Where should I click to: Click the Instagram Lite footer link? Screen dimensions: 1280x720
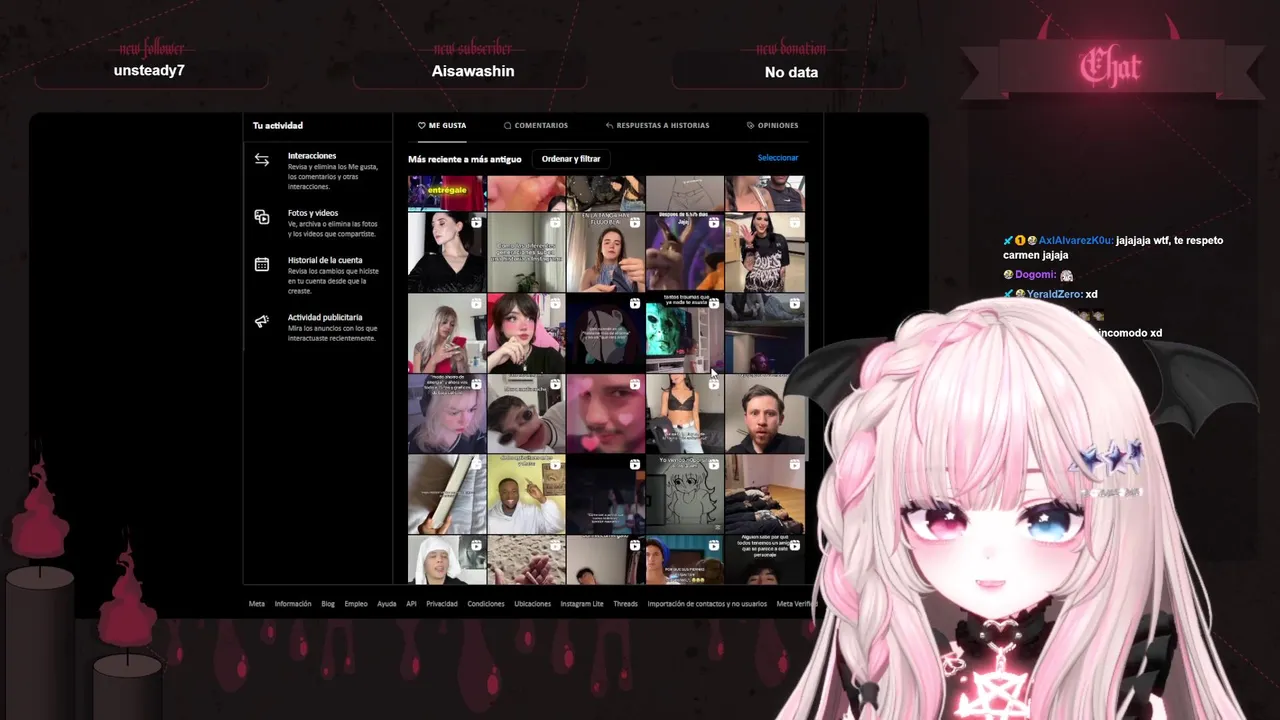point(582,604)
